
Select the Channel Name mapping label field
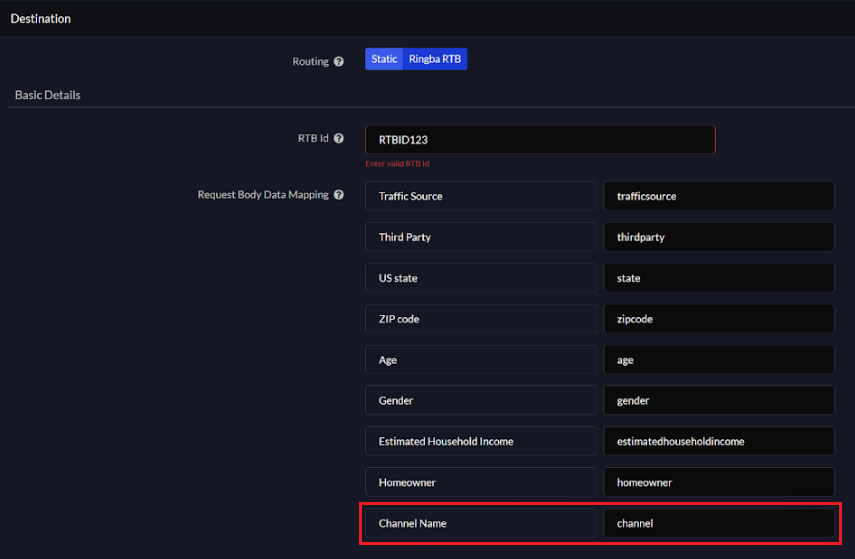(480, 523)
